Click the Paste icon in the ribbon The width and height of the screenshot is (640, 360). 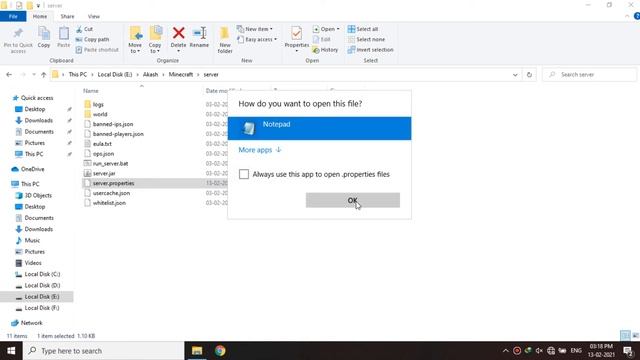pyautogui.click(x=64, y=33)
